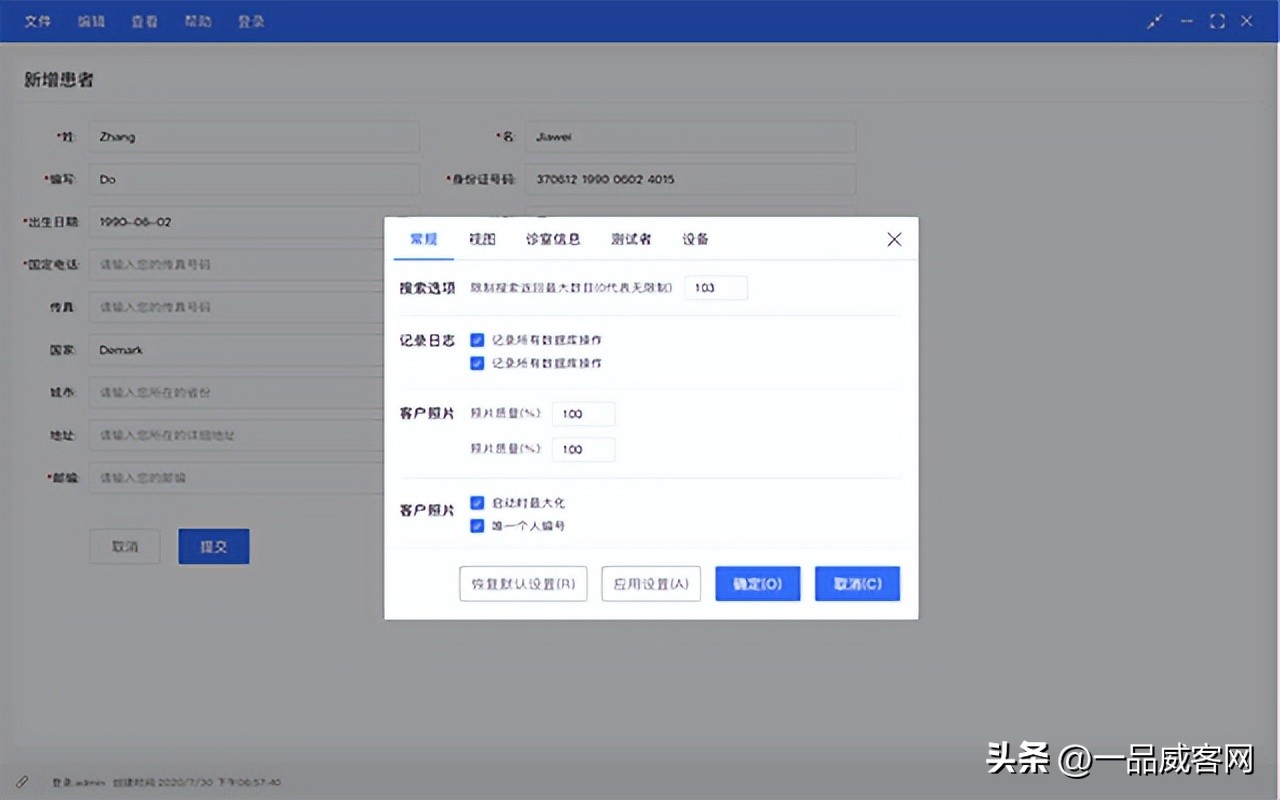This screenshot has height=800, width=1280.
Task: Click the 记录日志 section label
Action: click(427, 341)
